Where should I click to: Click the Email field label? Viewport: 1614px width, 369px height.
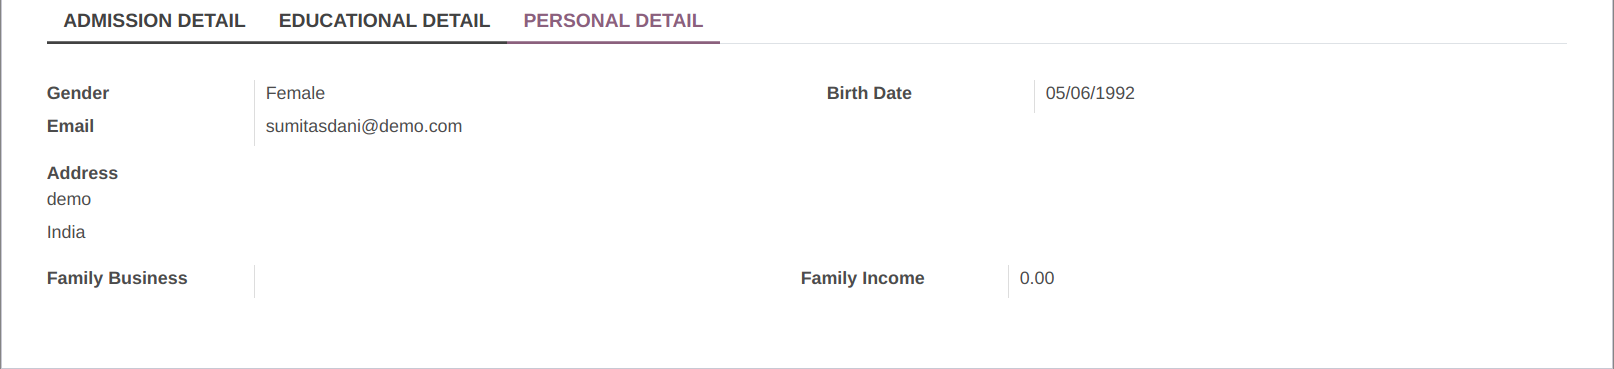[70, 126]
